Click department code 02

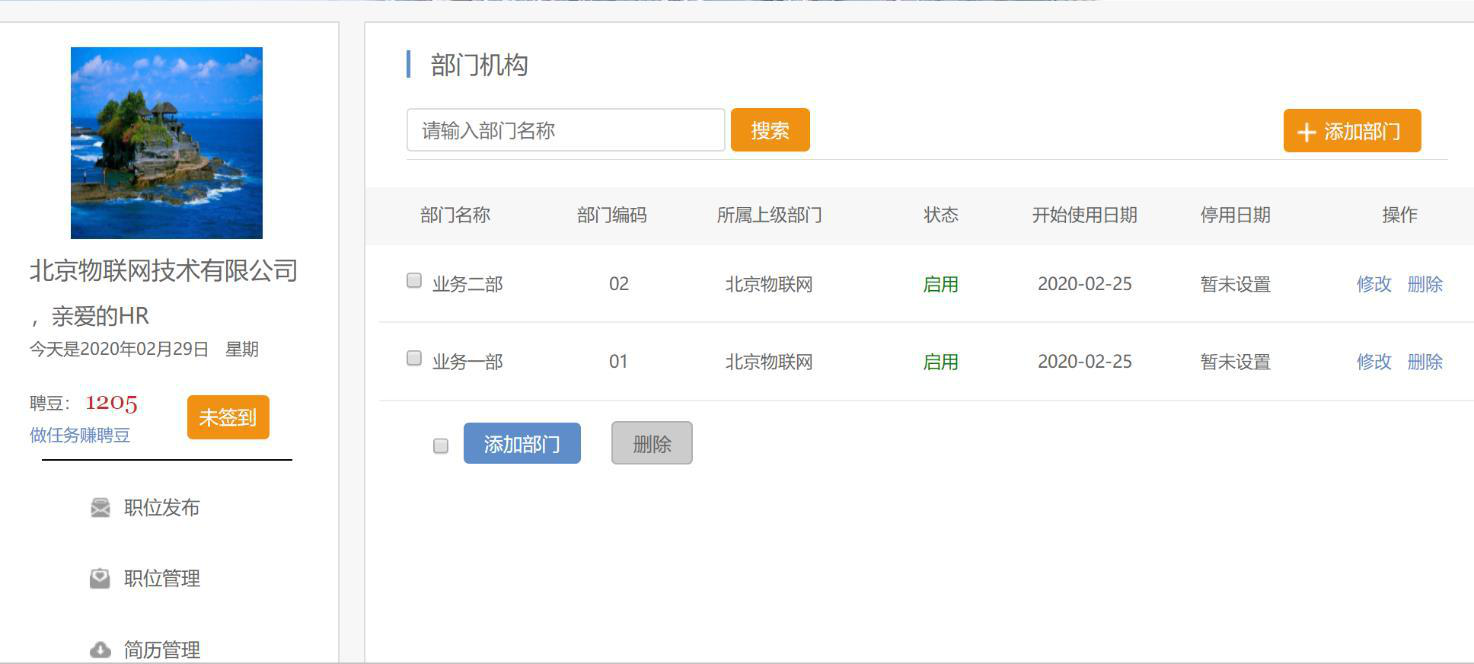[x=619, y=284]
